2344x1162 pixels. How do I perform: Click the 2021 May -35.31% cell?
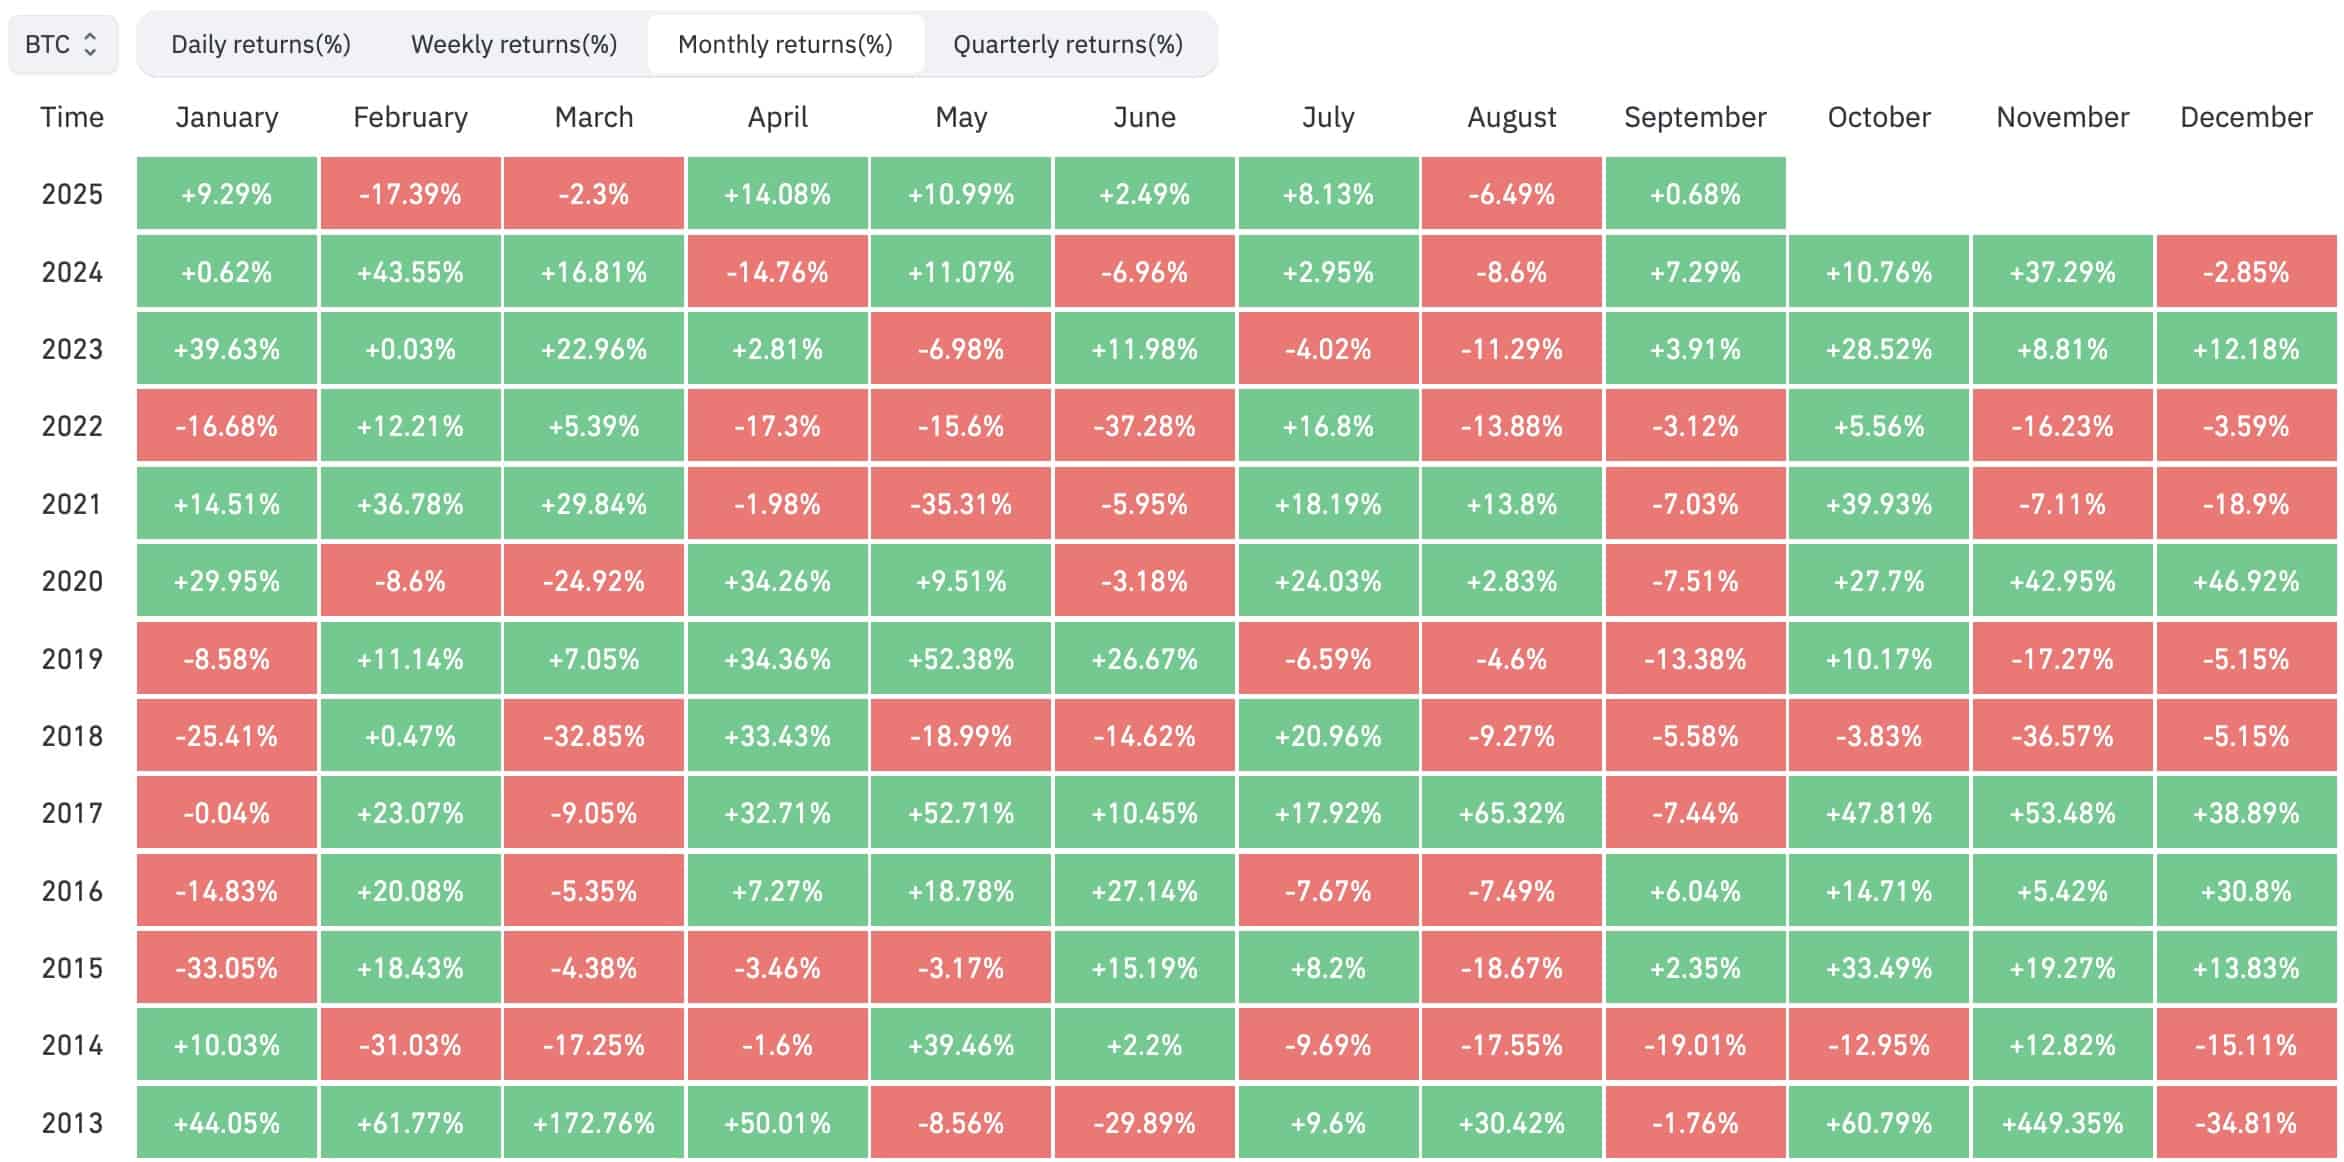tap(961, 504)
